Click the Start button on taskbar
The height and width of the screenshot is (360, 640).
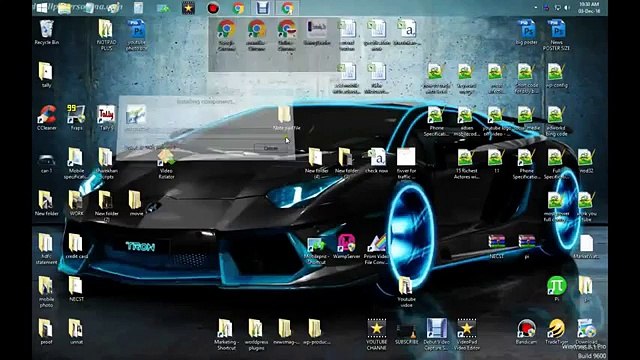(x=42, y=8)
